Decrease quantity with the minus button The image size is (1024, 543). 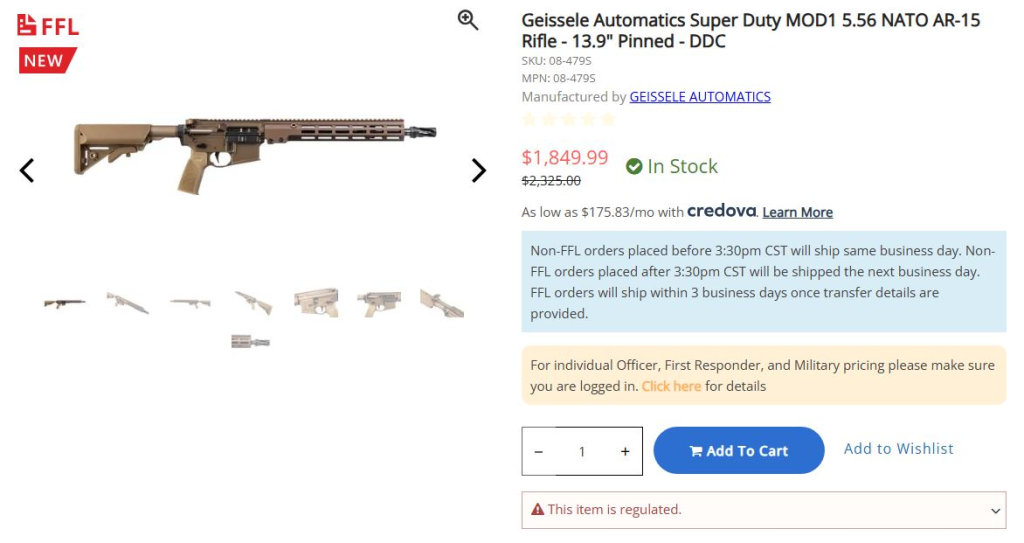[539, 452]
